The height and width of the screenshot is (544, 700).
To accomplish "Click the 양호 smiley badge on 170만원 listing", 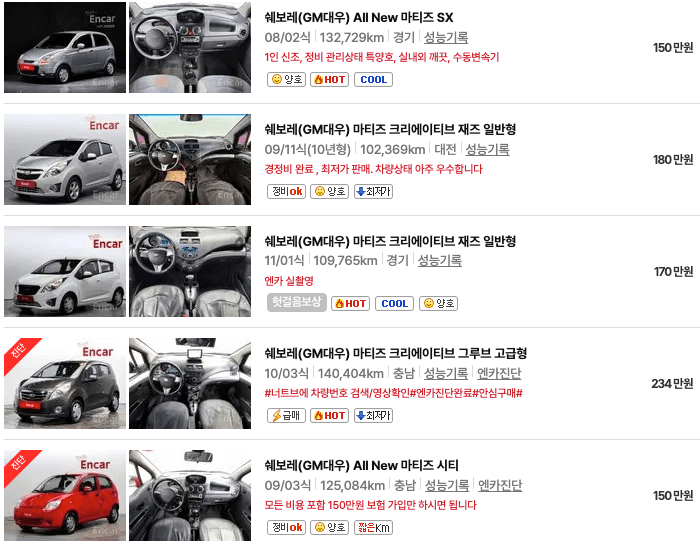I will coord(438,303).
